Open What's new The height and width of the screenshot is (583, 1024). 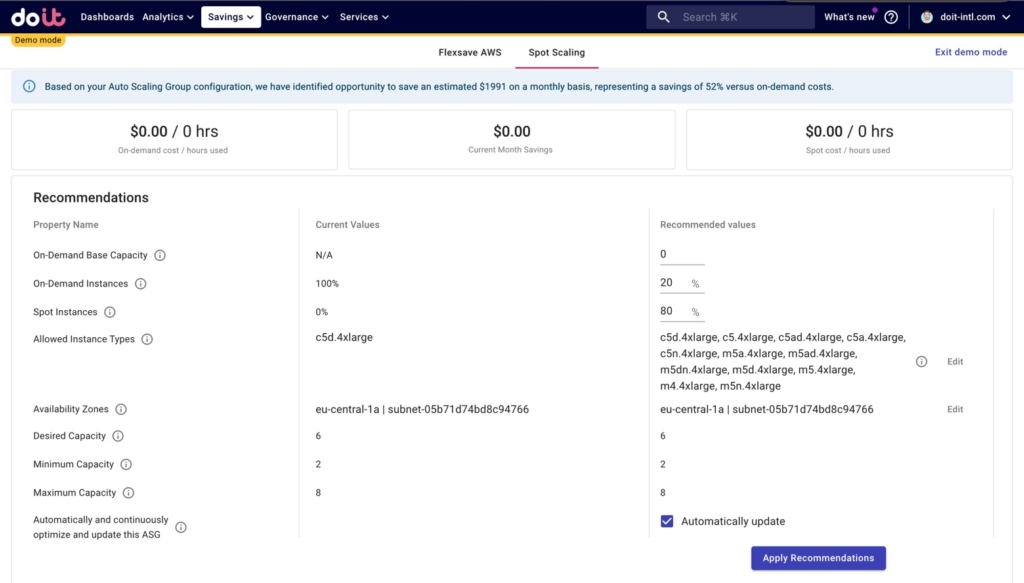pyautogui.click(x=849, y=17)
